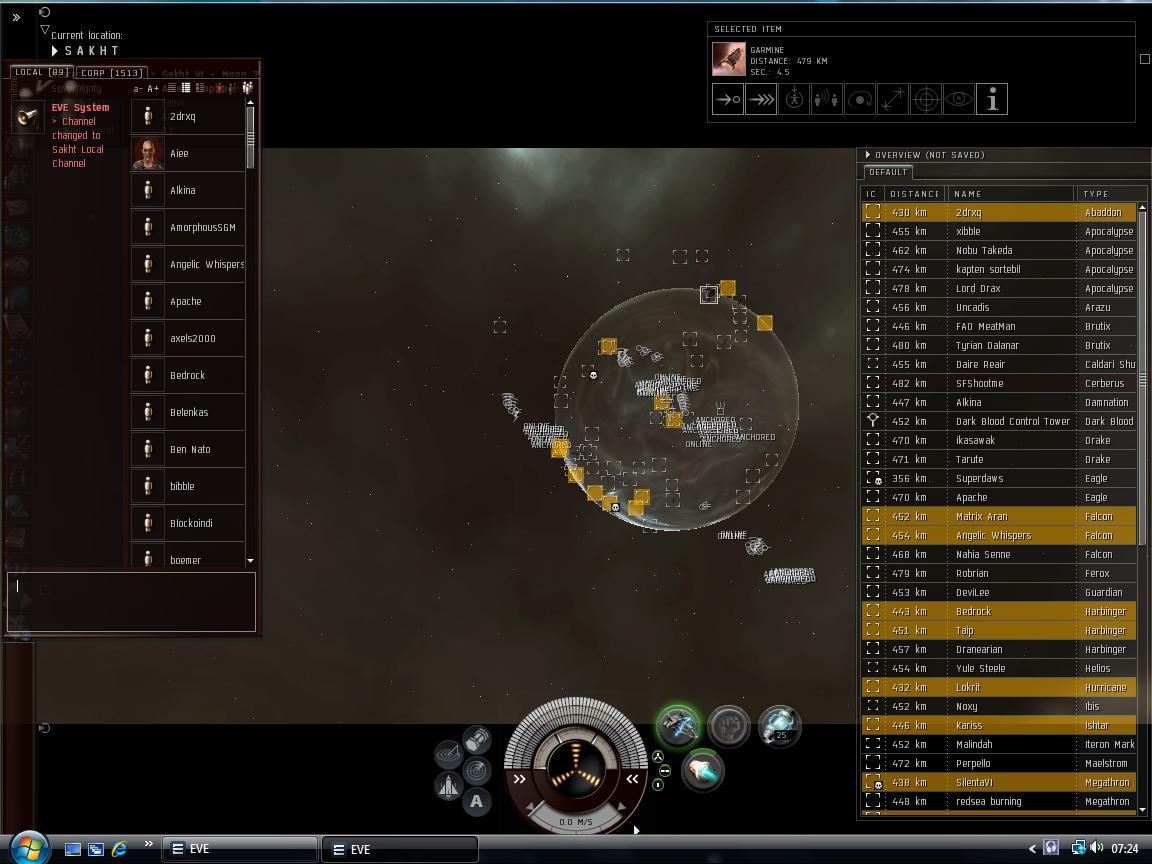Click the ship hangar icon near the HUD
Image resolution: width=1152 pixels, height=864 pixels.
click(449, 786)
